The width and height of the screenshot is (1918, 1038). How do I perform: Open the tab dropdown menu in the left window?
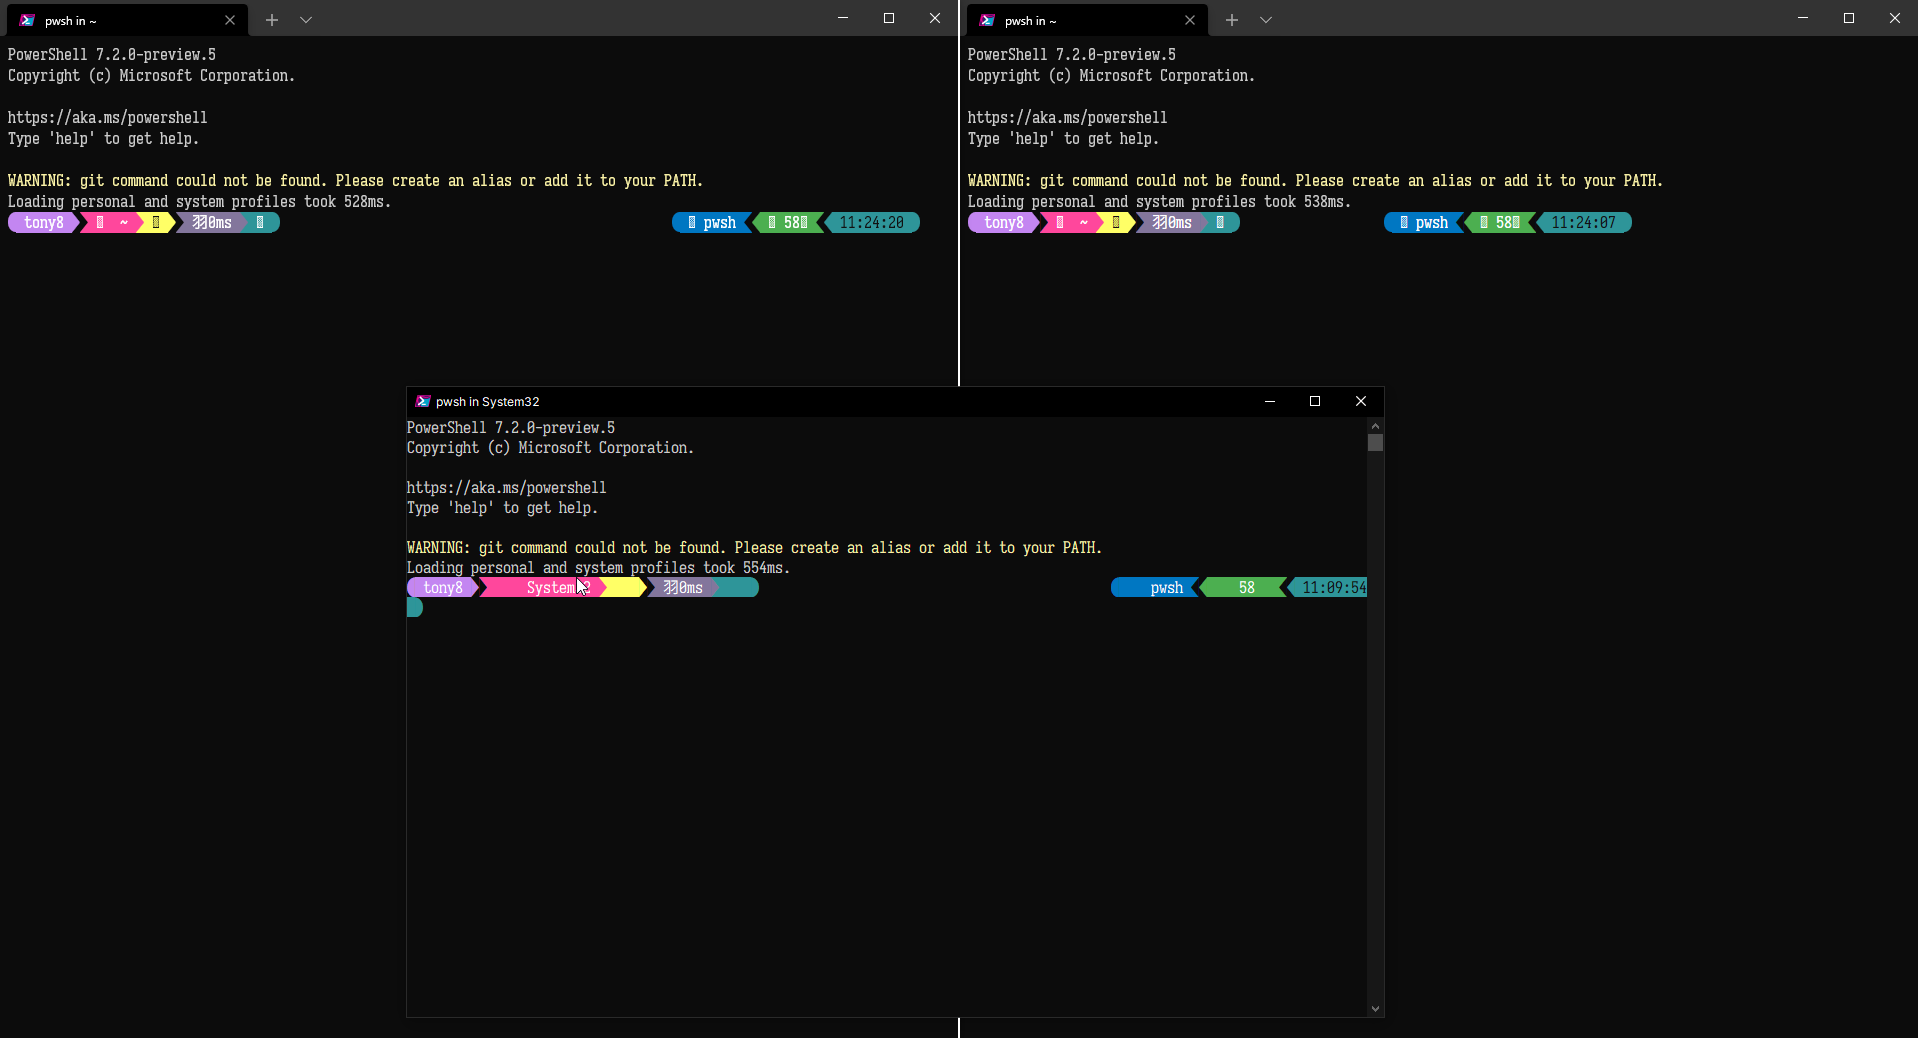[306, 20]
